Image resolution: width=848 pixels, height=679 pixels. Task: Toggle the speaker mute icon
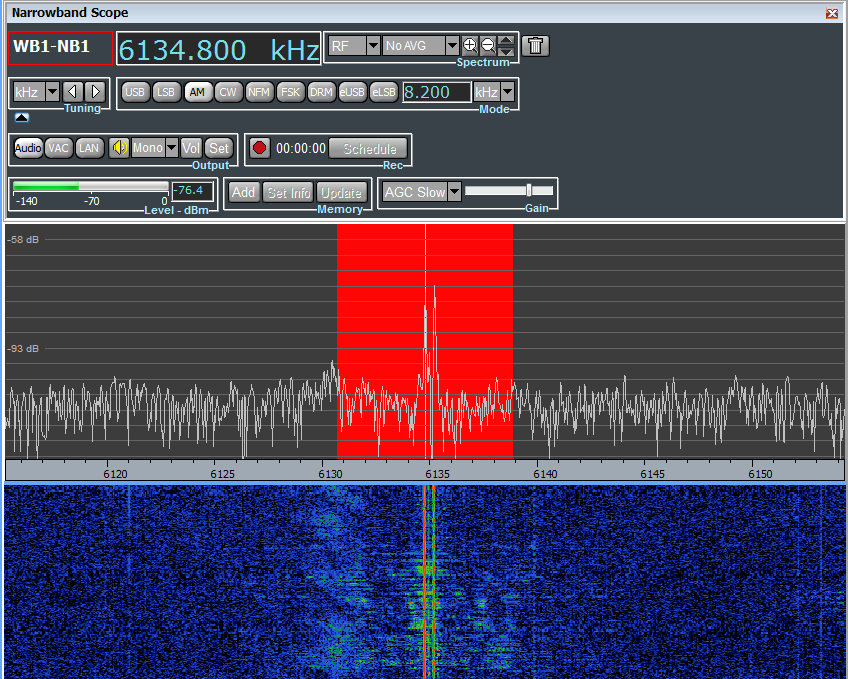point(119,148)
